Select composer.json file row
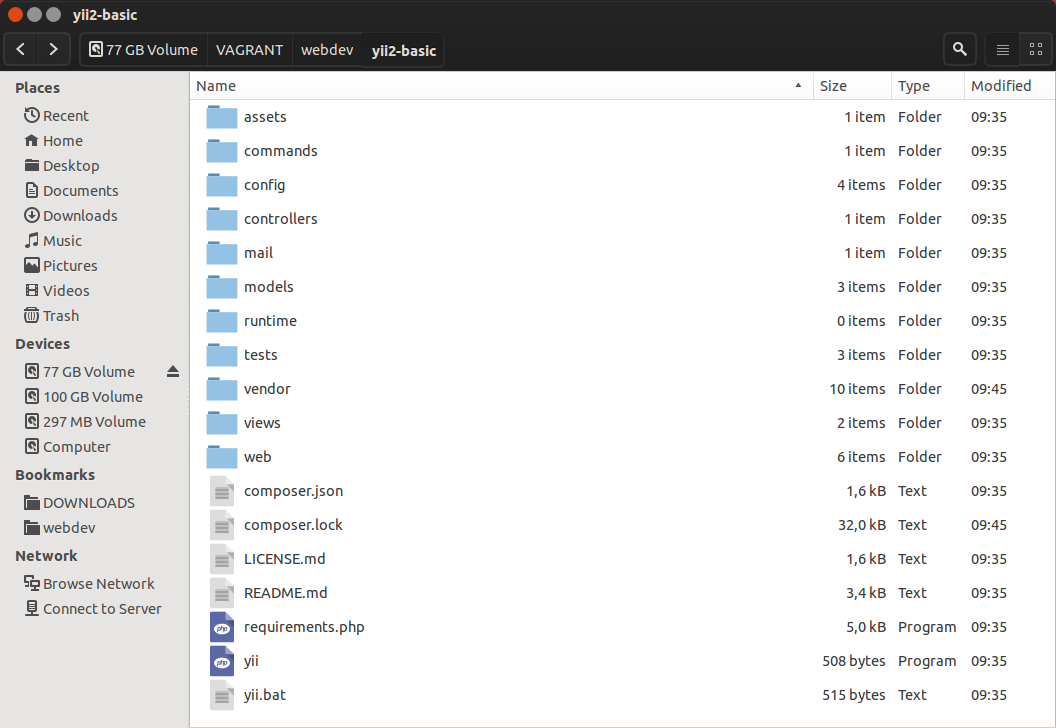Screen dimensions: 1056x728 click(x=293, y=491)
